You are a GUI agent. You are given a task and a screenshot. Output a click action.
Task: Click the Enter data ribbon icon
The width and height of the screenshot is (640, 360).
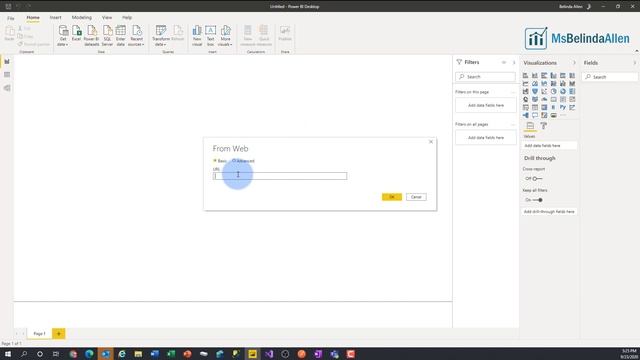click(120, 36)
